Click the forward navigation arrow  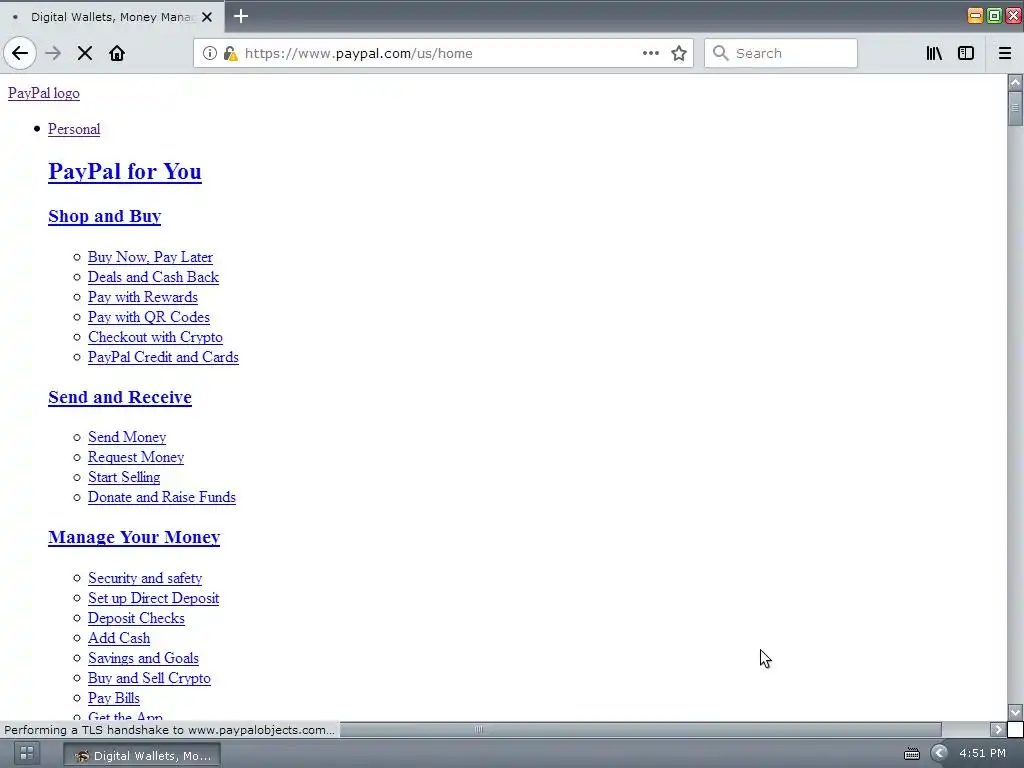(53, 54)
